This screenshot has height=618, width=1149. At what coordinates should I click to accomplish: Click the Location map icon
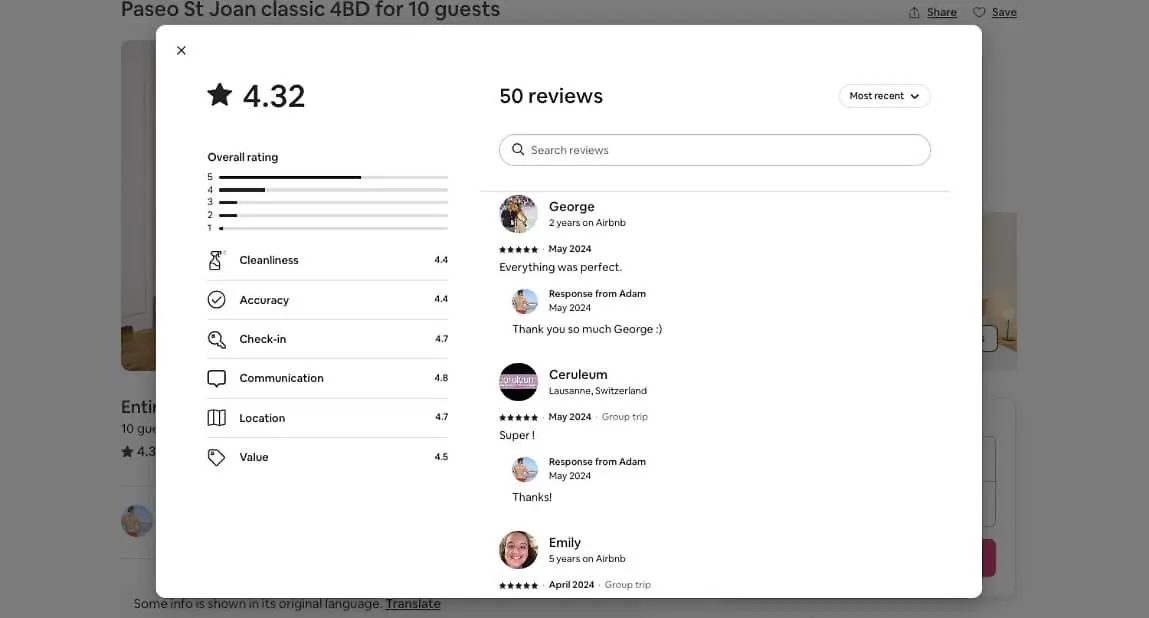coord(216,417)
